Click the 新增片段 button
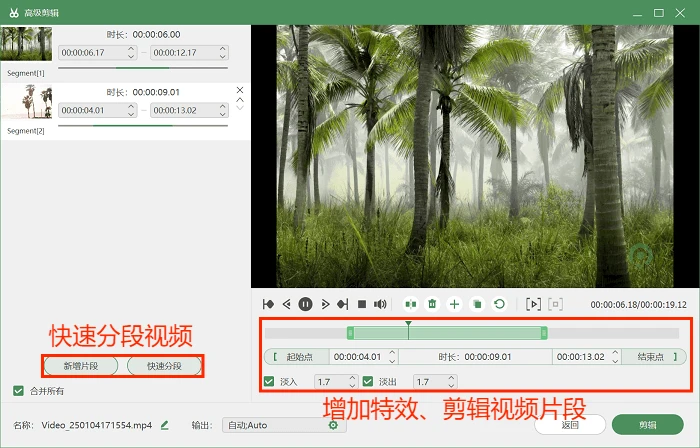Screen dimensions: 700x448 [81, 366]
